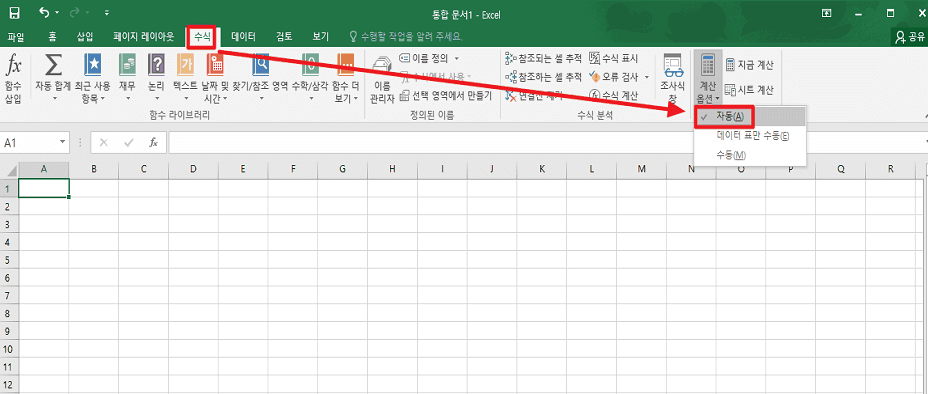The width and height of the screenshot is (928, 394).
Task: Select column header R
Action: (891, 169)
